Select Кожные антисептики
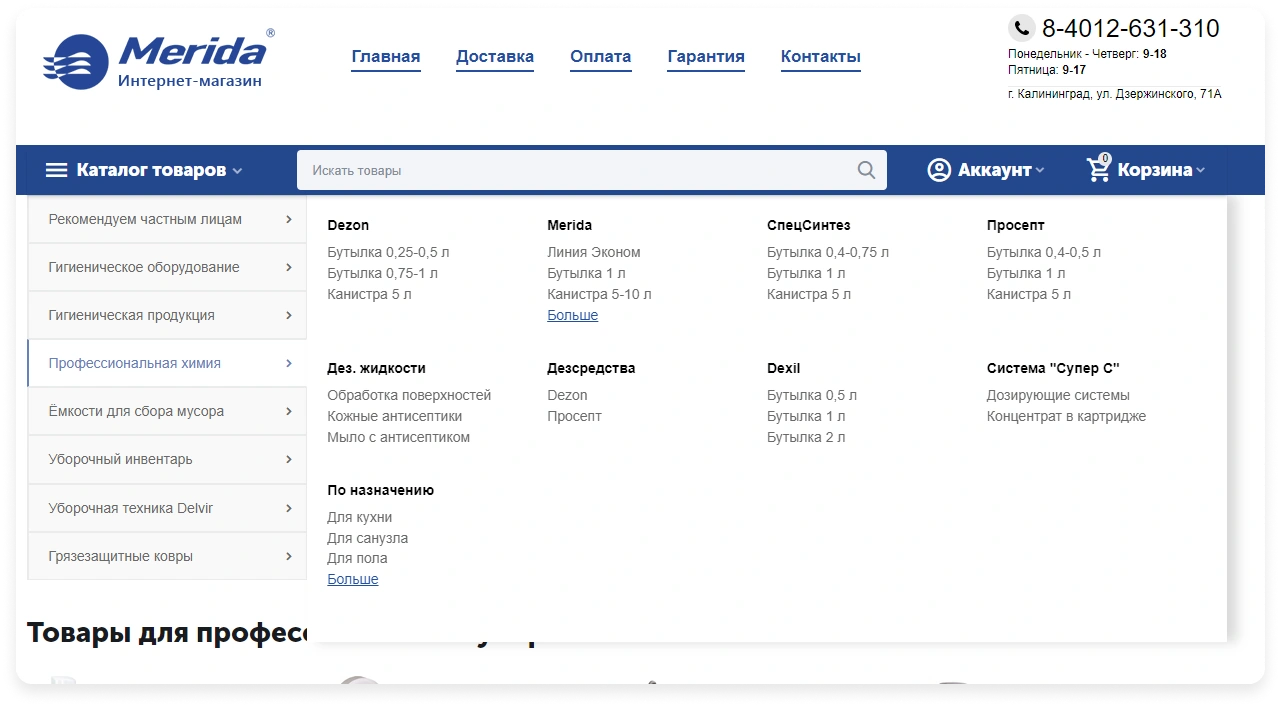This screenshot has width=1281, height=708. (395, 416)
